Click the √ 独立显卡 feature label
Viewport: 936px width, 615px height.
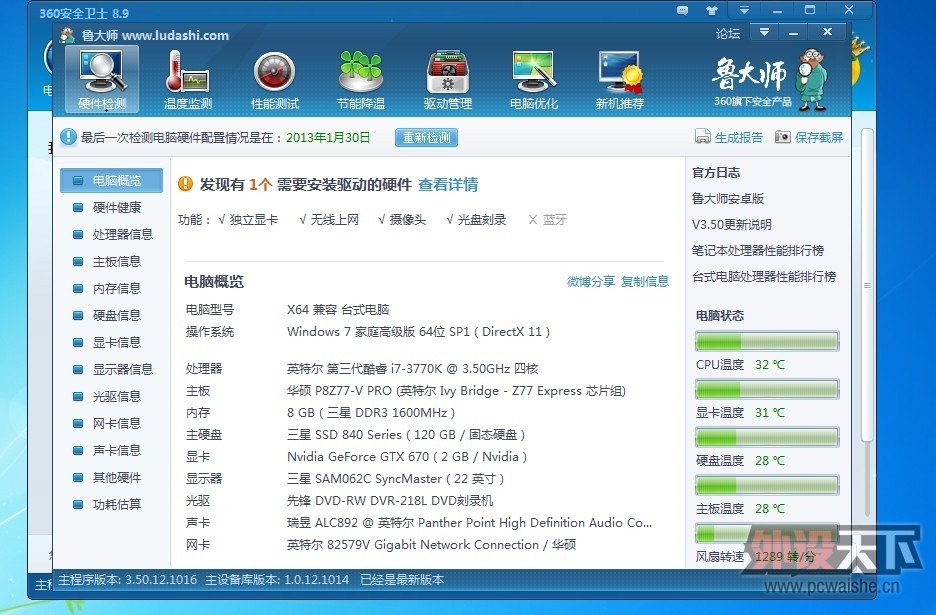pos(248,220)
